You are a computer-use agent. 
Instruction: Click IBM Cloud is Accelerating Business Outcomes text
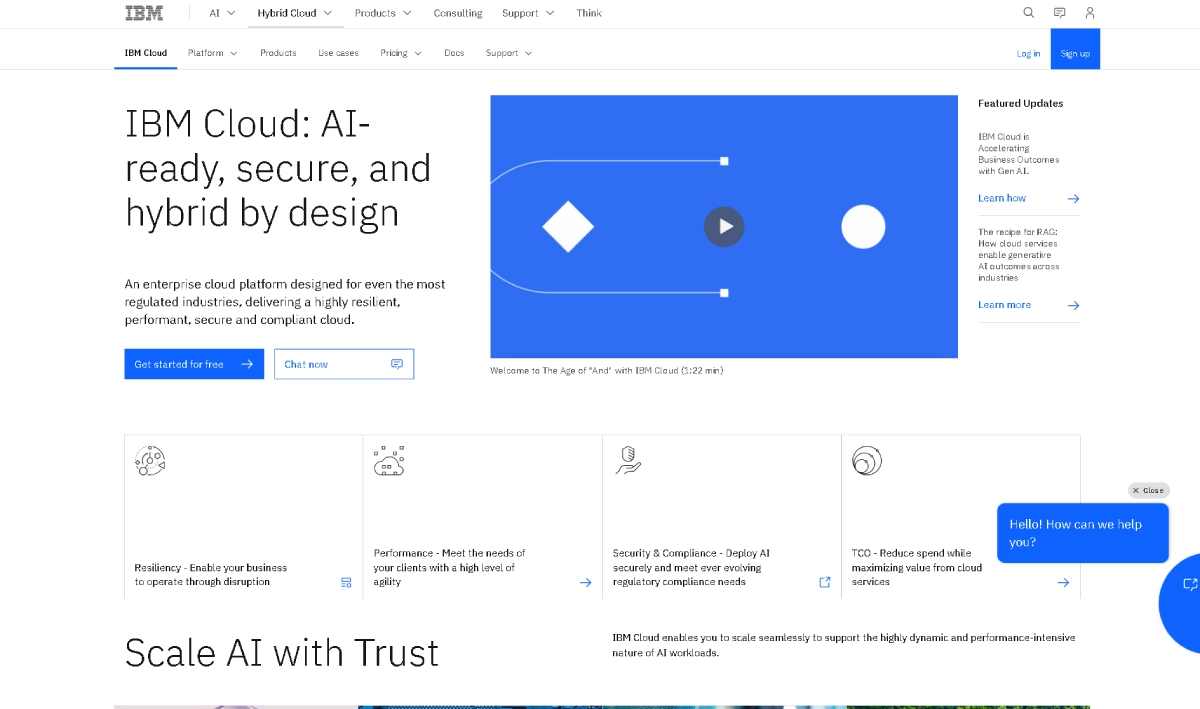pyautogui.click(x=1018, y=154)
